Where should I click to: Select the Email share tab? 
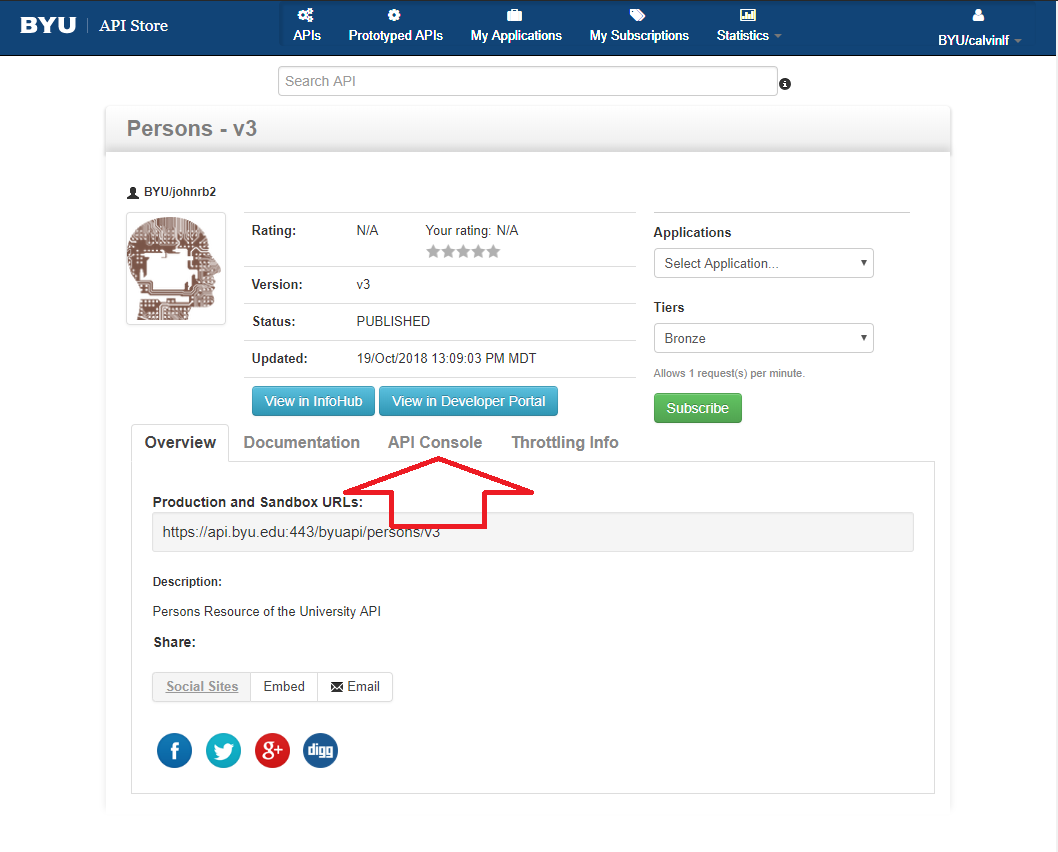(355, 687)
